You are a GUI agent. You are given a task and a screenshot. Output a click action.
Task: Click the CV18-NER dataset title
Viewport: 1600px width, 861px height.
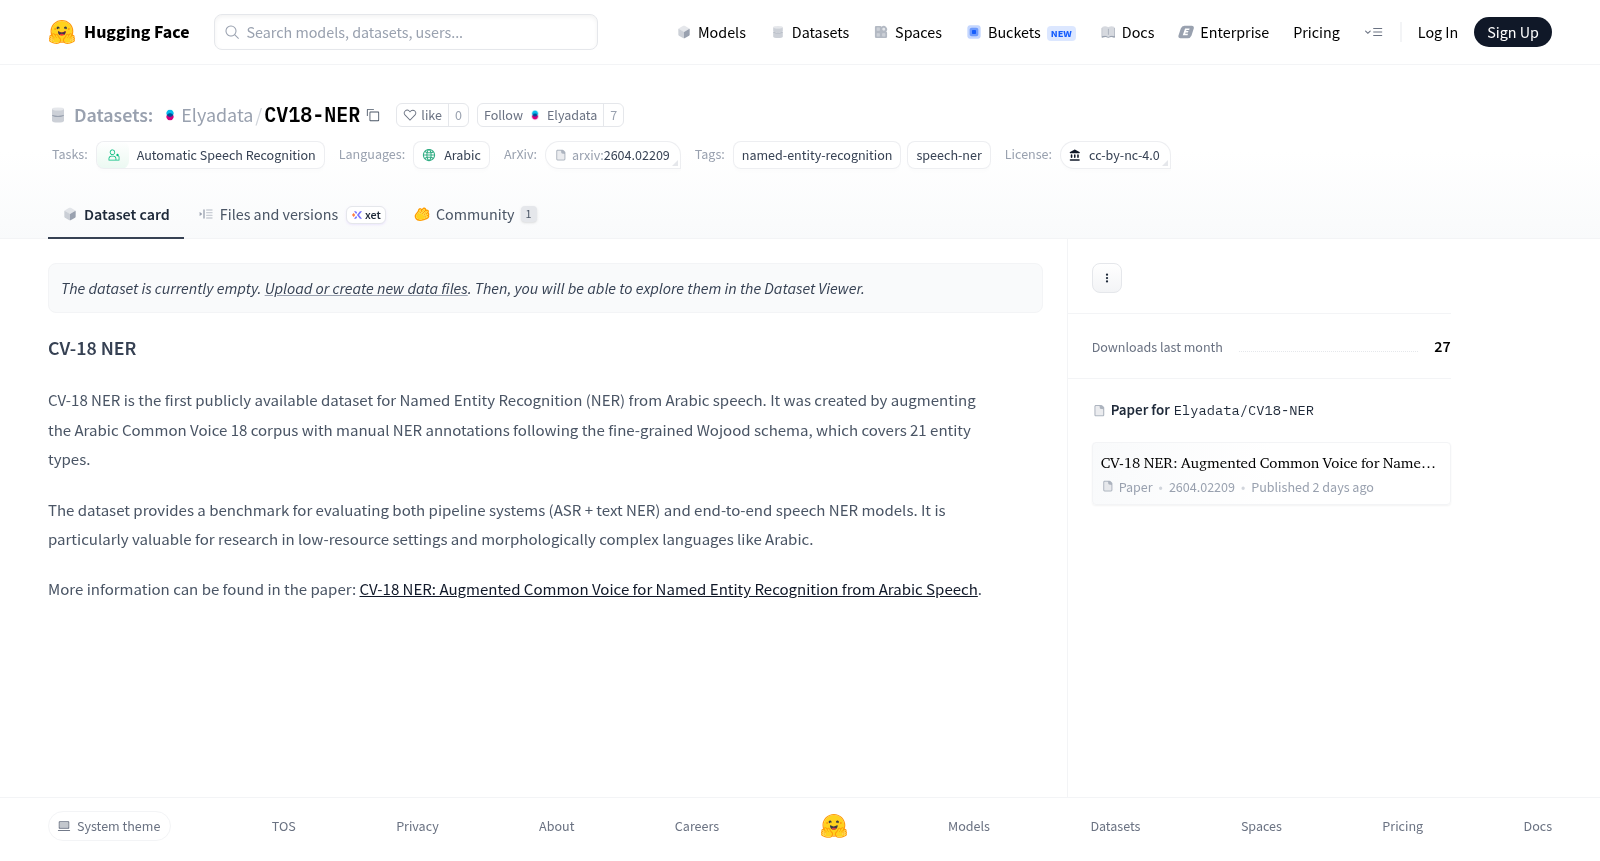[312, 115]
